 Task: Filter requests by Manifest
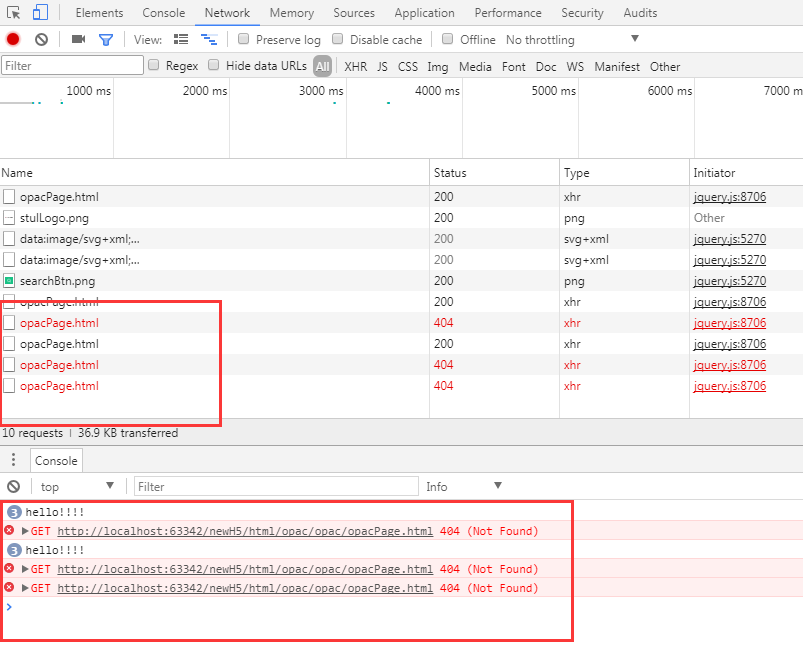[x=617, y=67]
